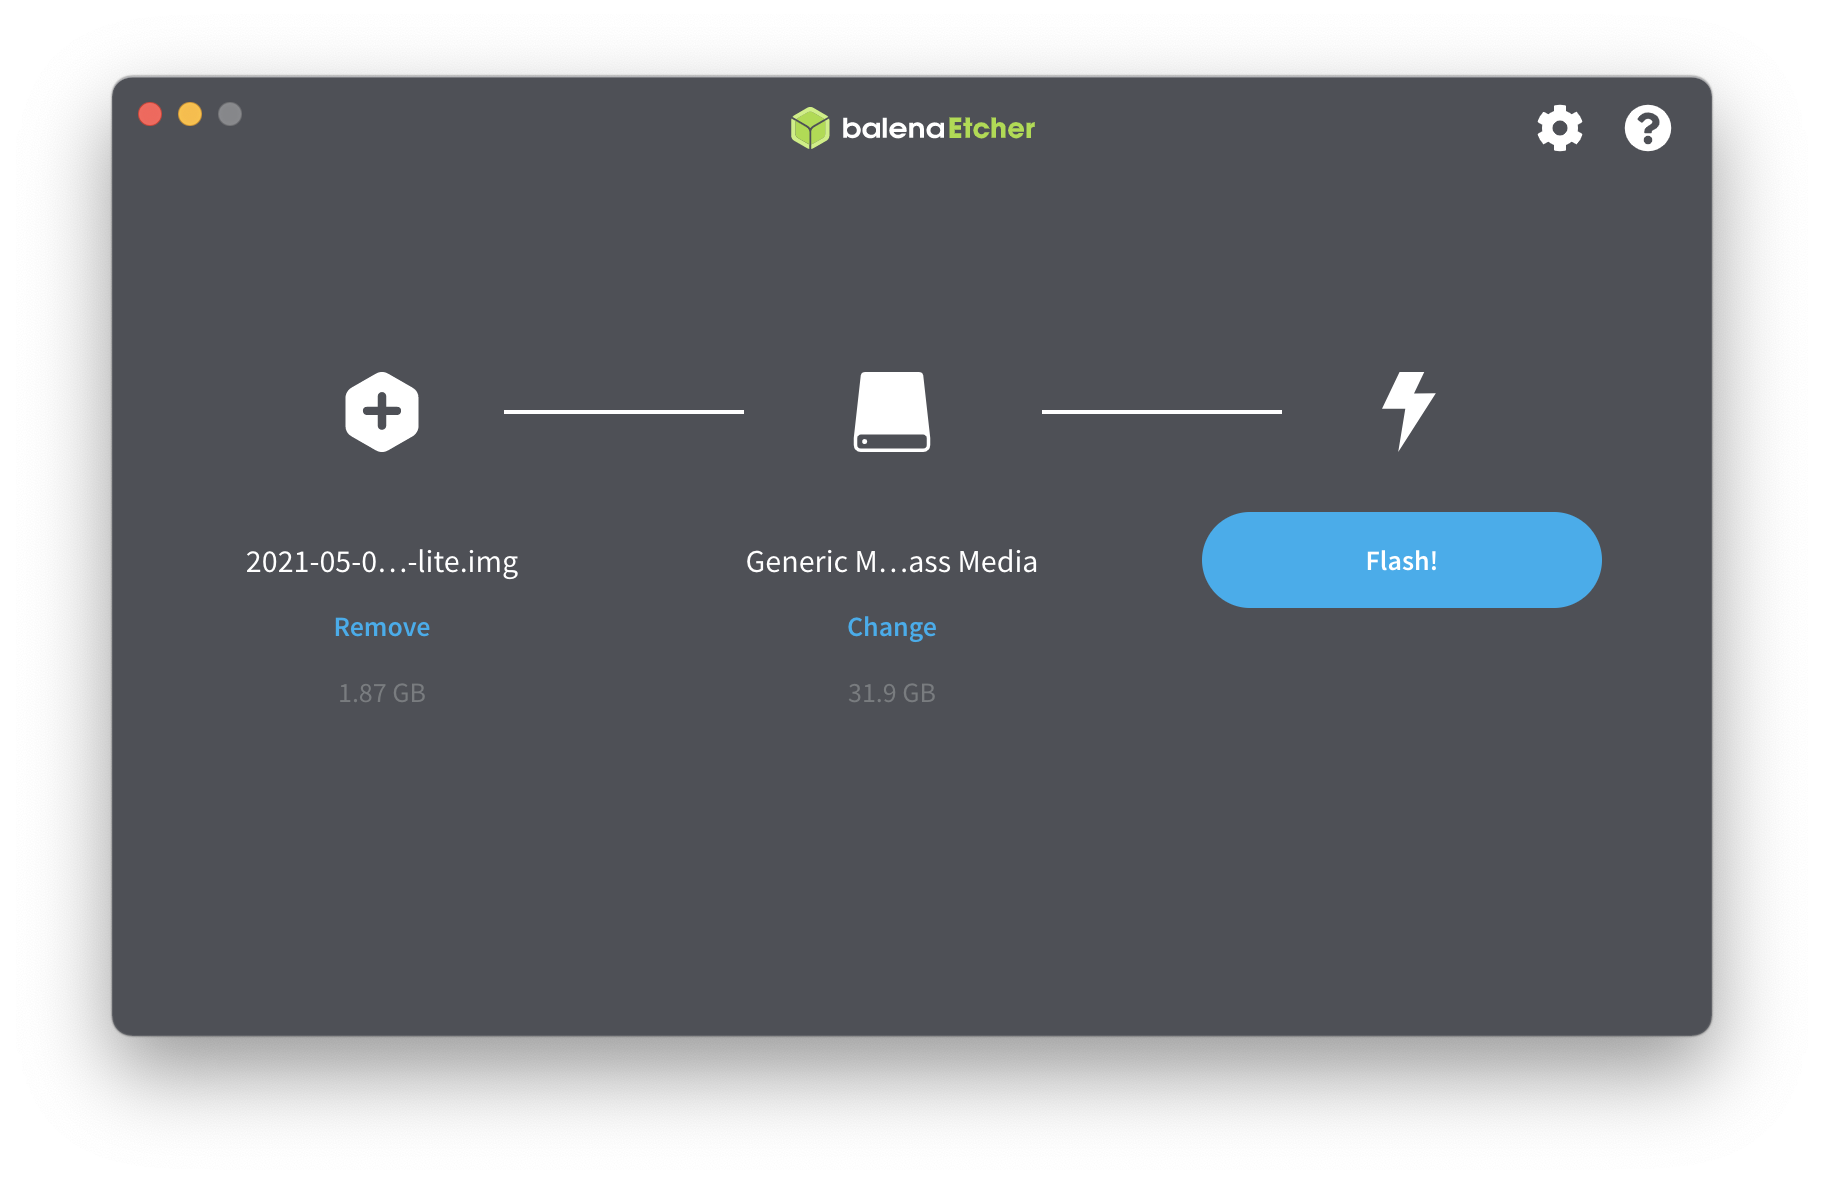Click the 1.87 GB image size label
The width and height of the screenshot is (1824, 1184).
click(x=382, y=693)
